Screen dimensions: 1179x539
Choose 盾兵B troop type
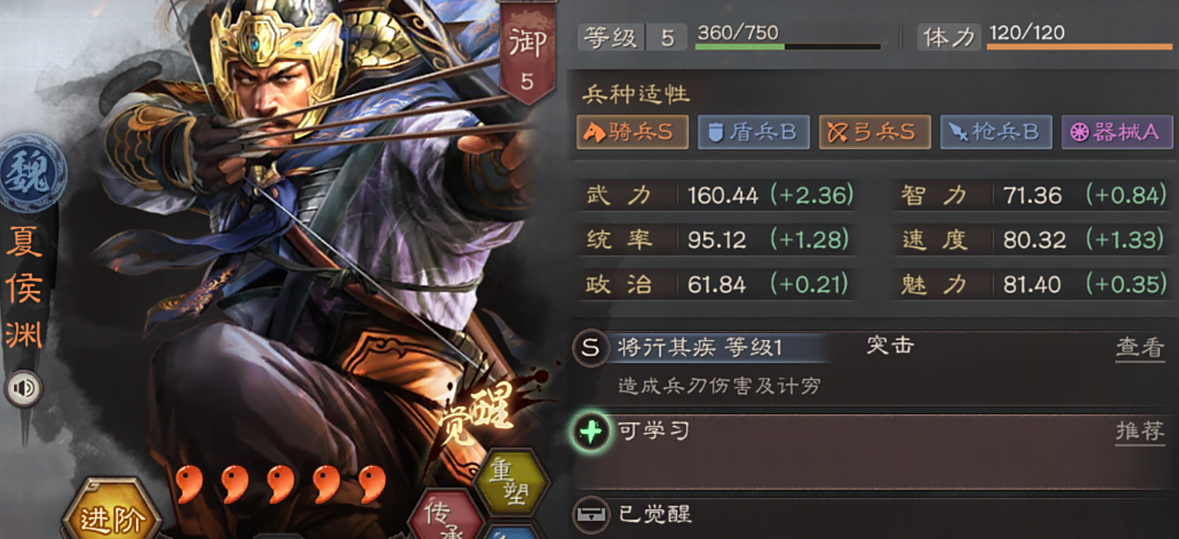pos(753,132)
